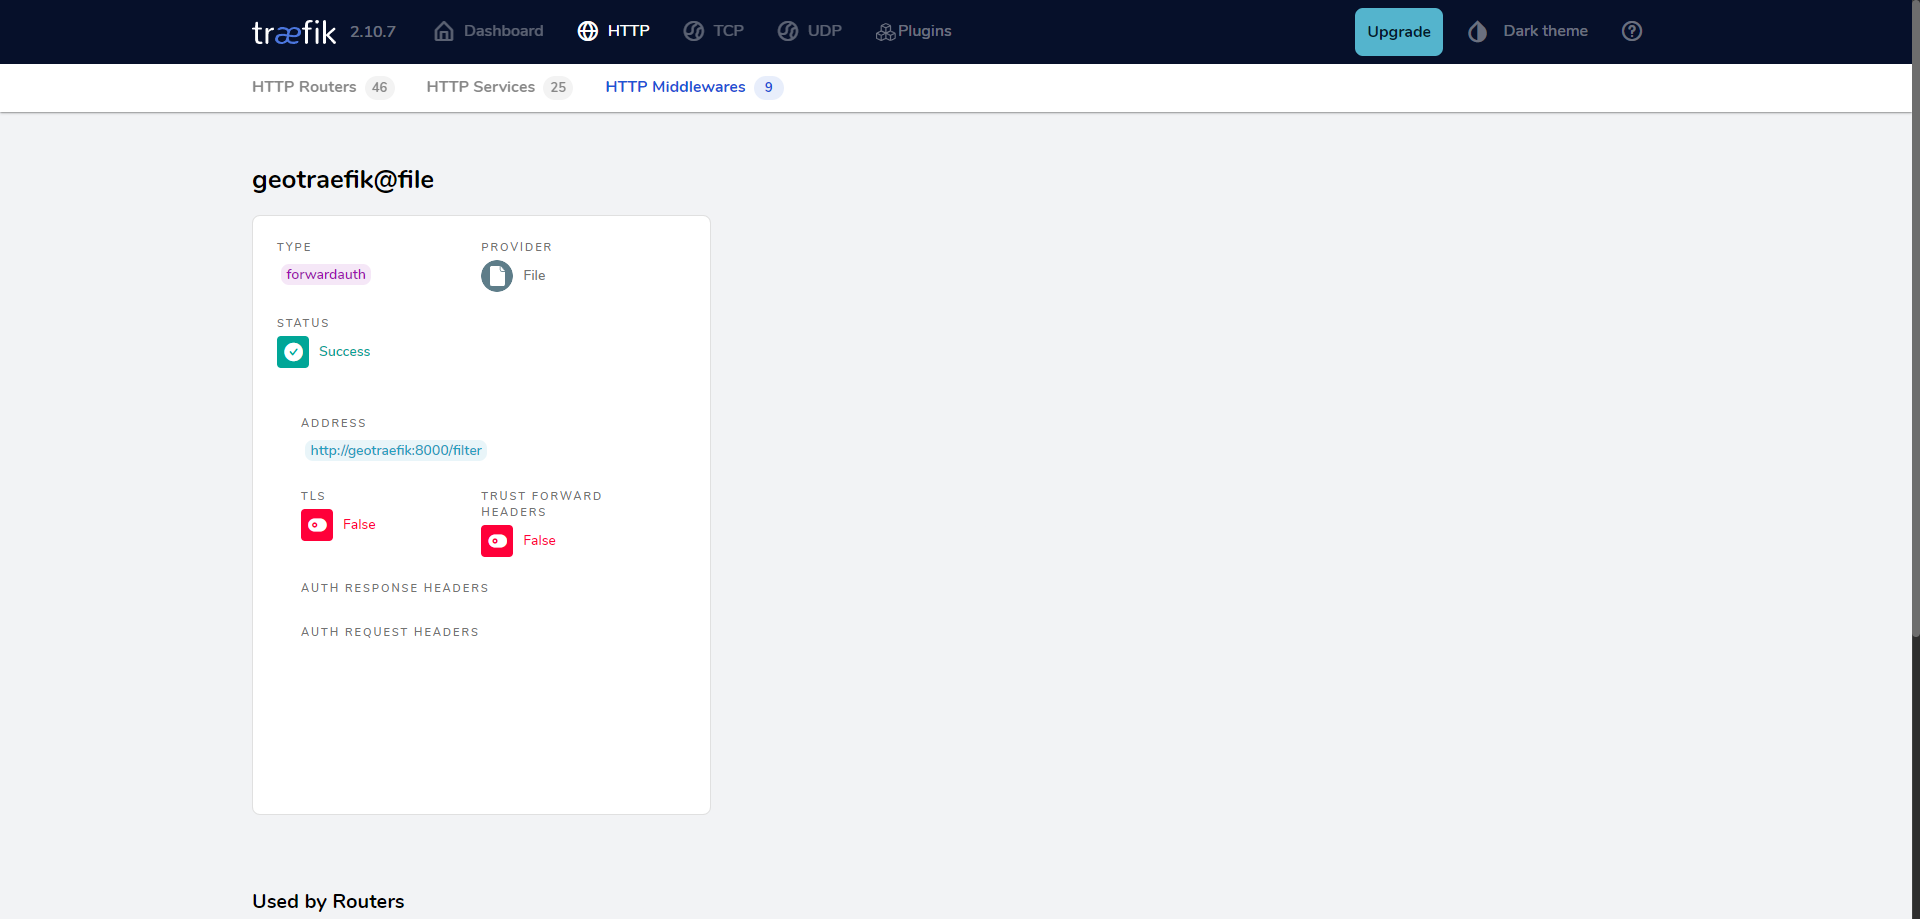Click the File provider text

534,276
